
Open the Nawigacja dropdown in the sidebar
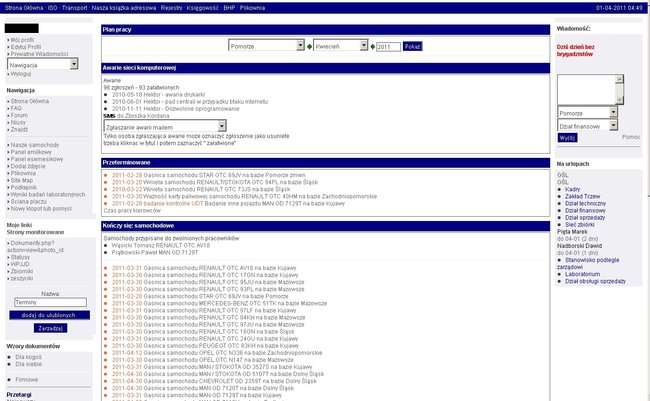(42, 63)
